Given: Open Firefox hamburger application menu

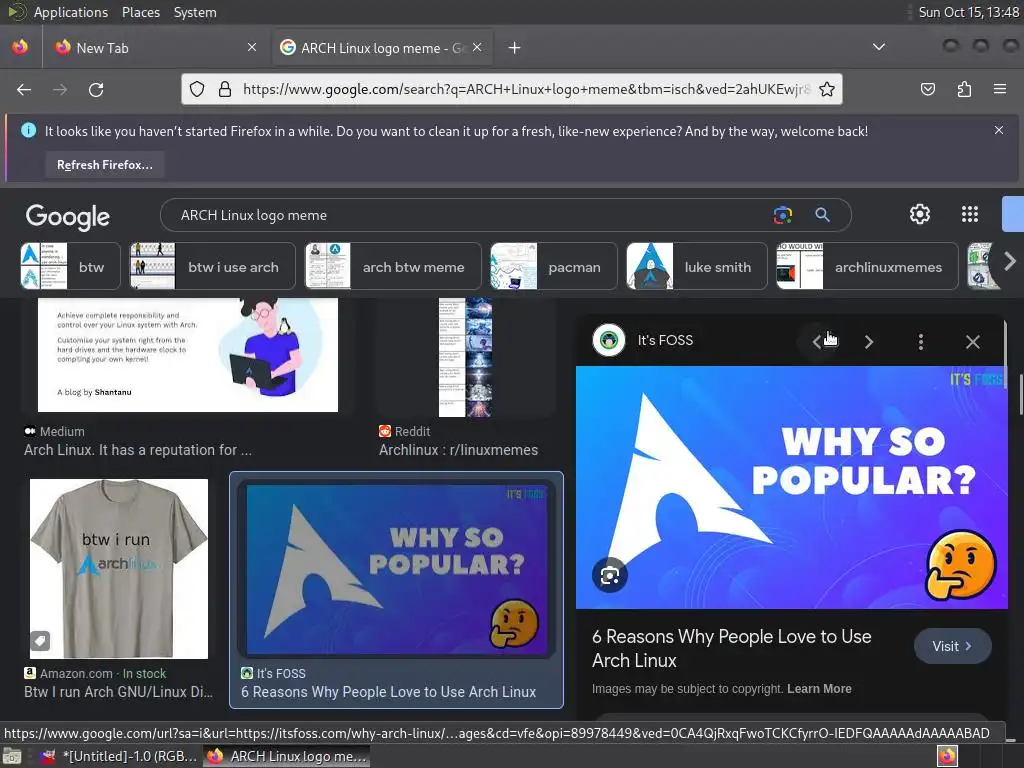Looking at the screenshot, I should [x=1000, y=89].
